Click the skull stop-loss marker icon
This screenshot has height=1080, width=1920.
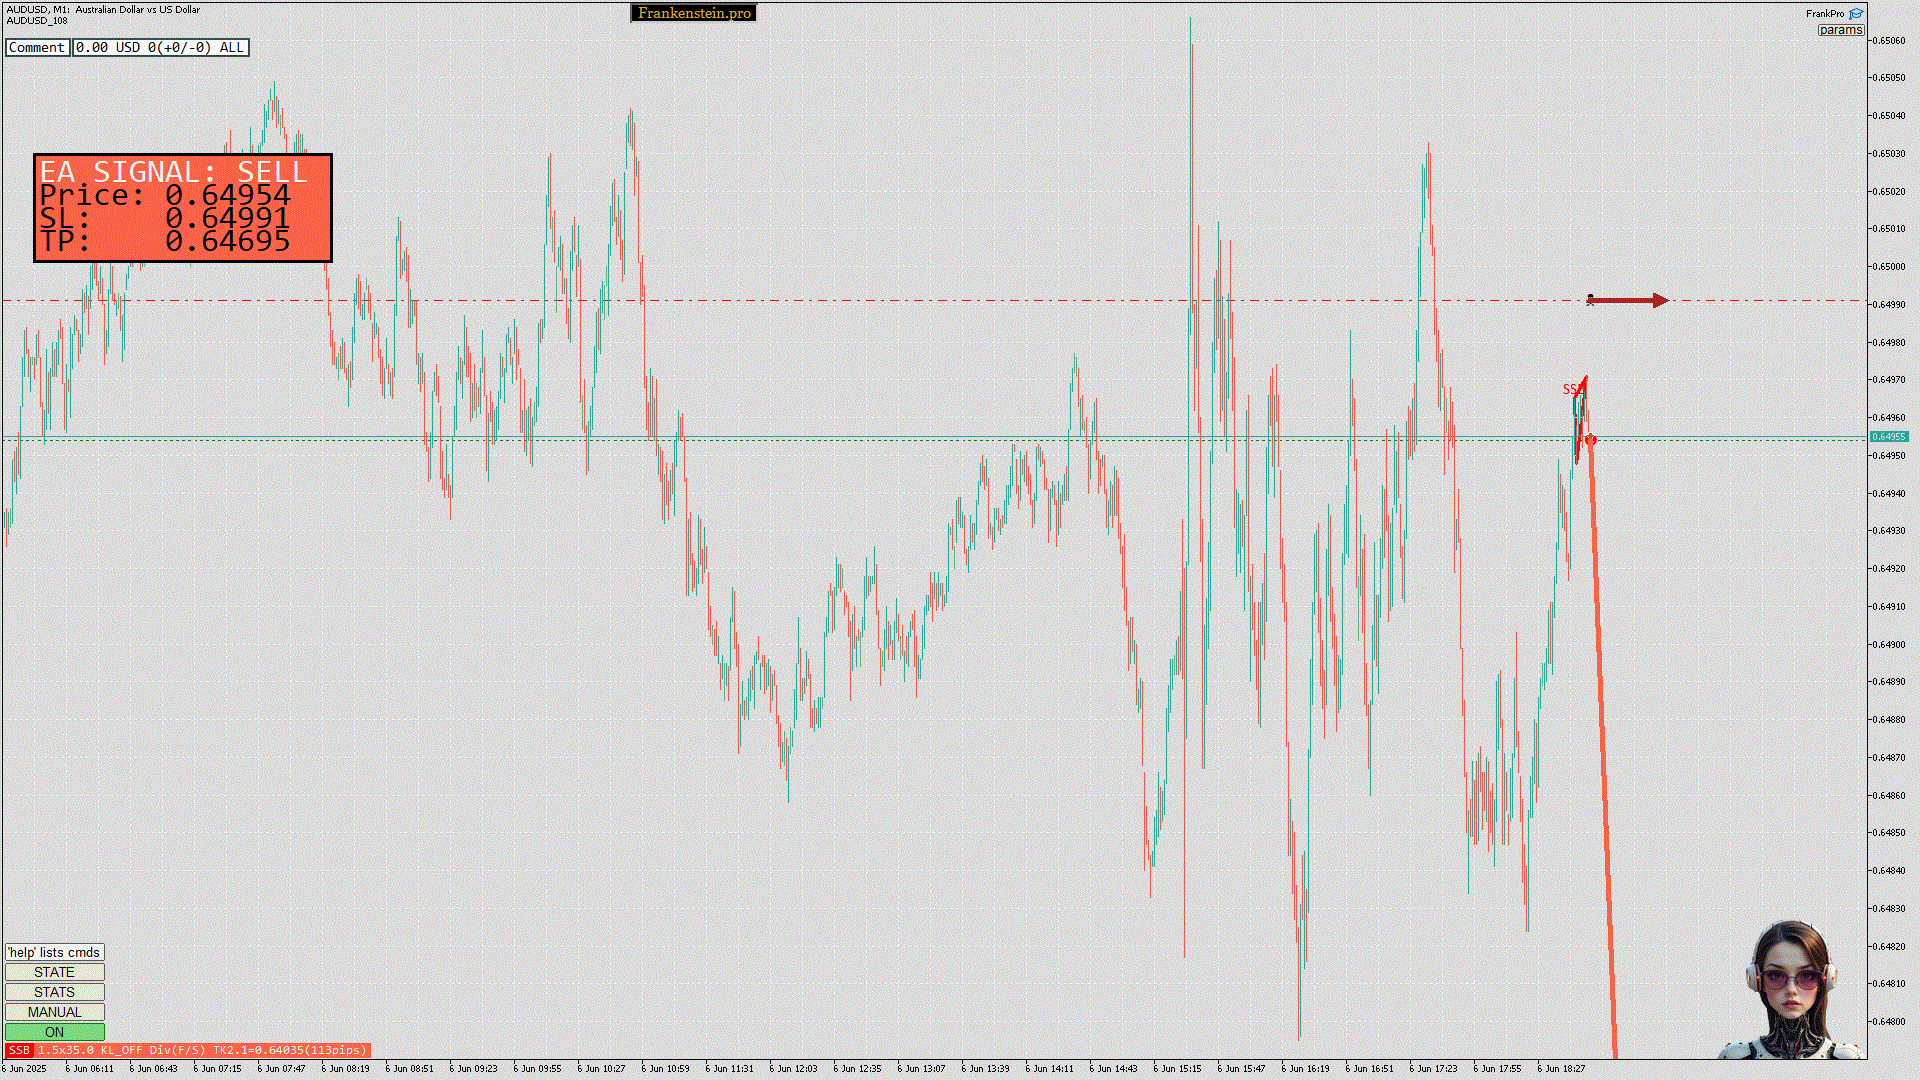pos(1590,300)
